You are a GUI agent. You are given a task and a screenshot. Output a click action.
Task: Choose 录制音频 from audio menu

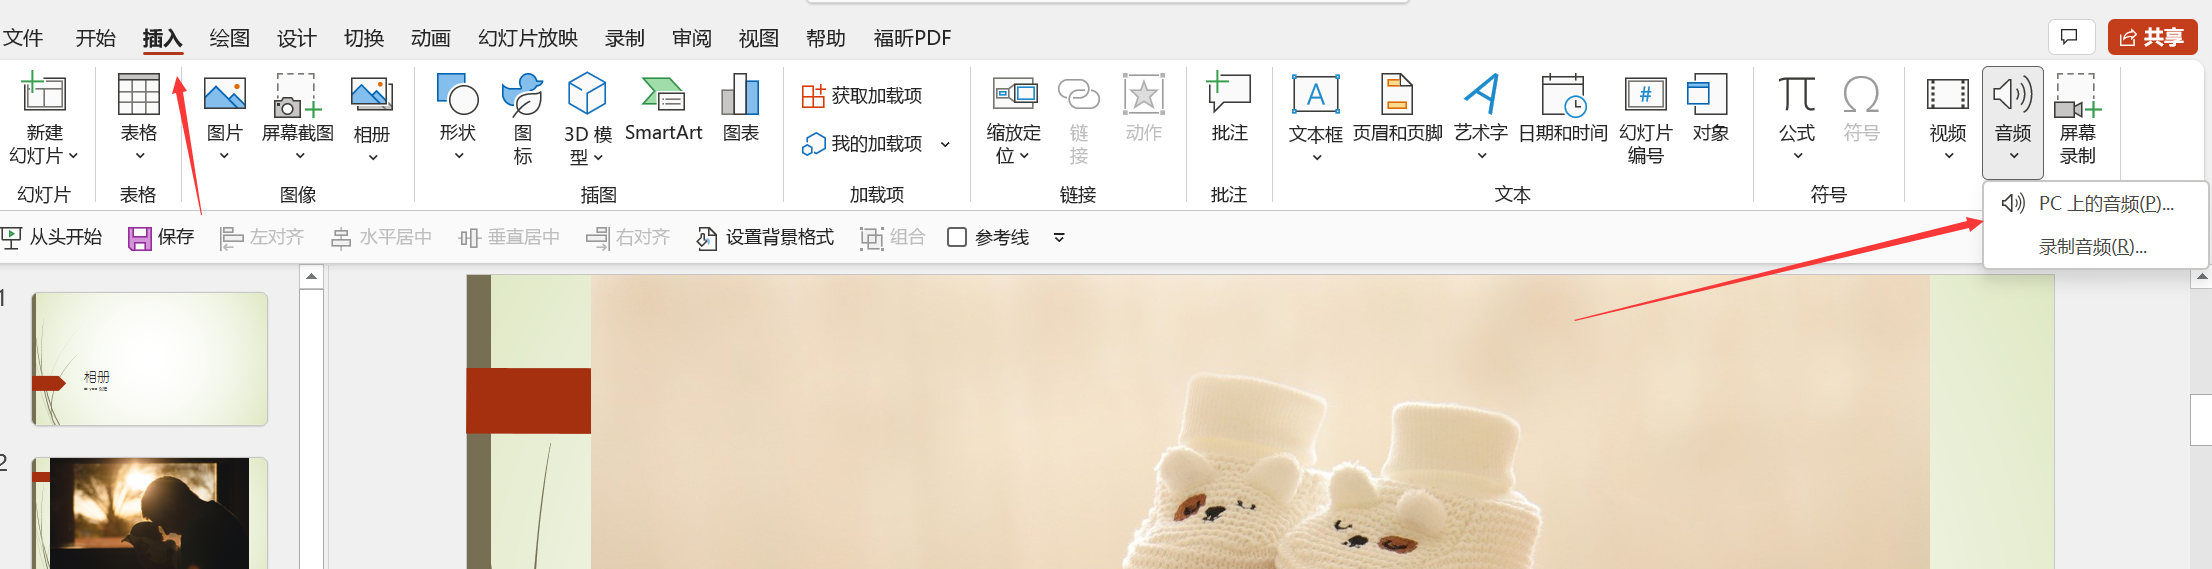point(2094,247)
